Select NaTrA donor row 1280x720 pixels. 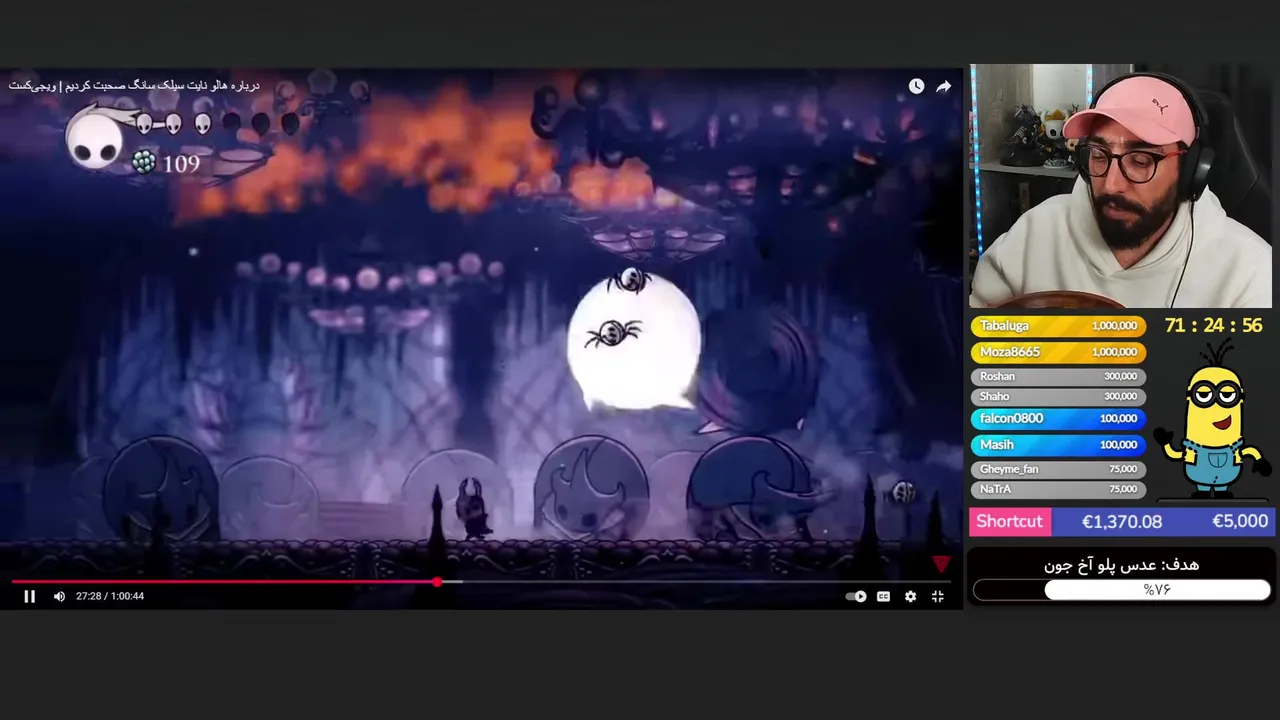(1058, 489)
